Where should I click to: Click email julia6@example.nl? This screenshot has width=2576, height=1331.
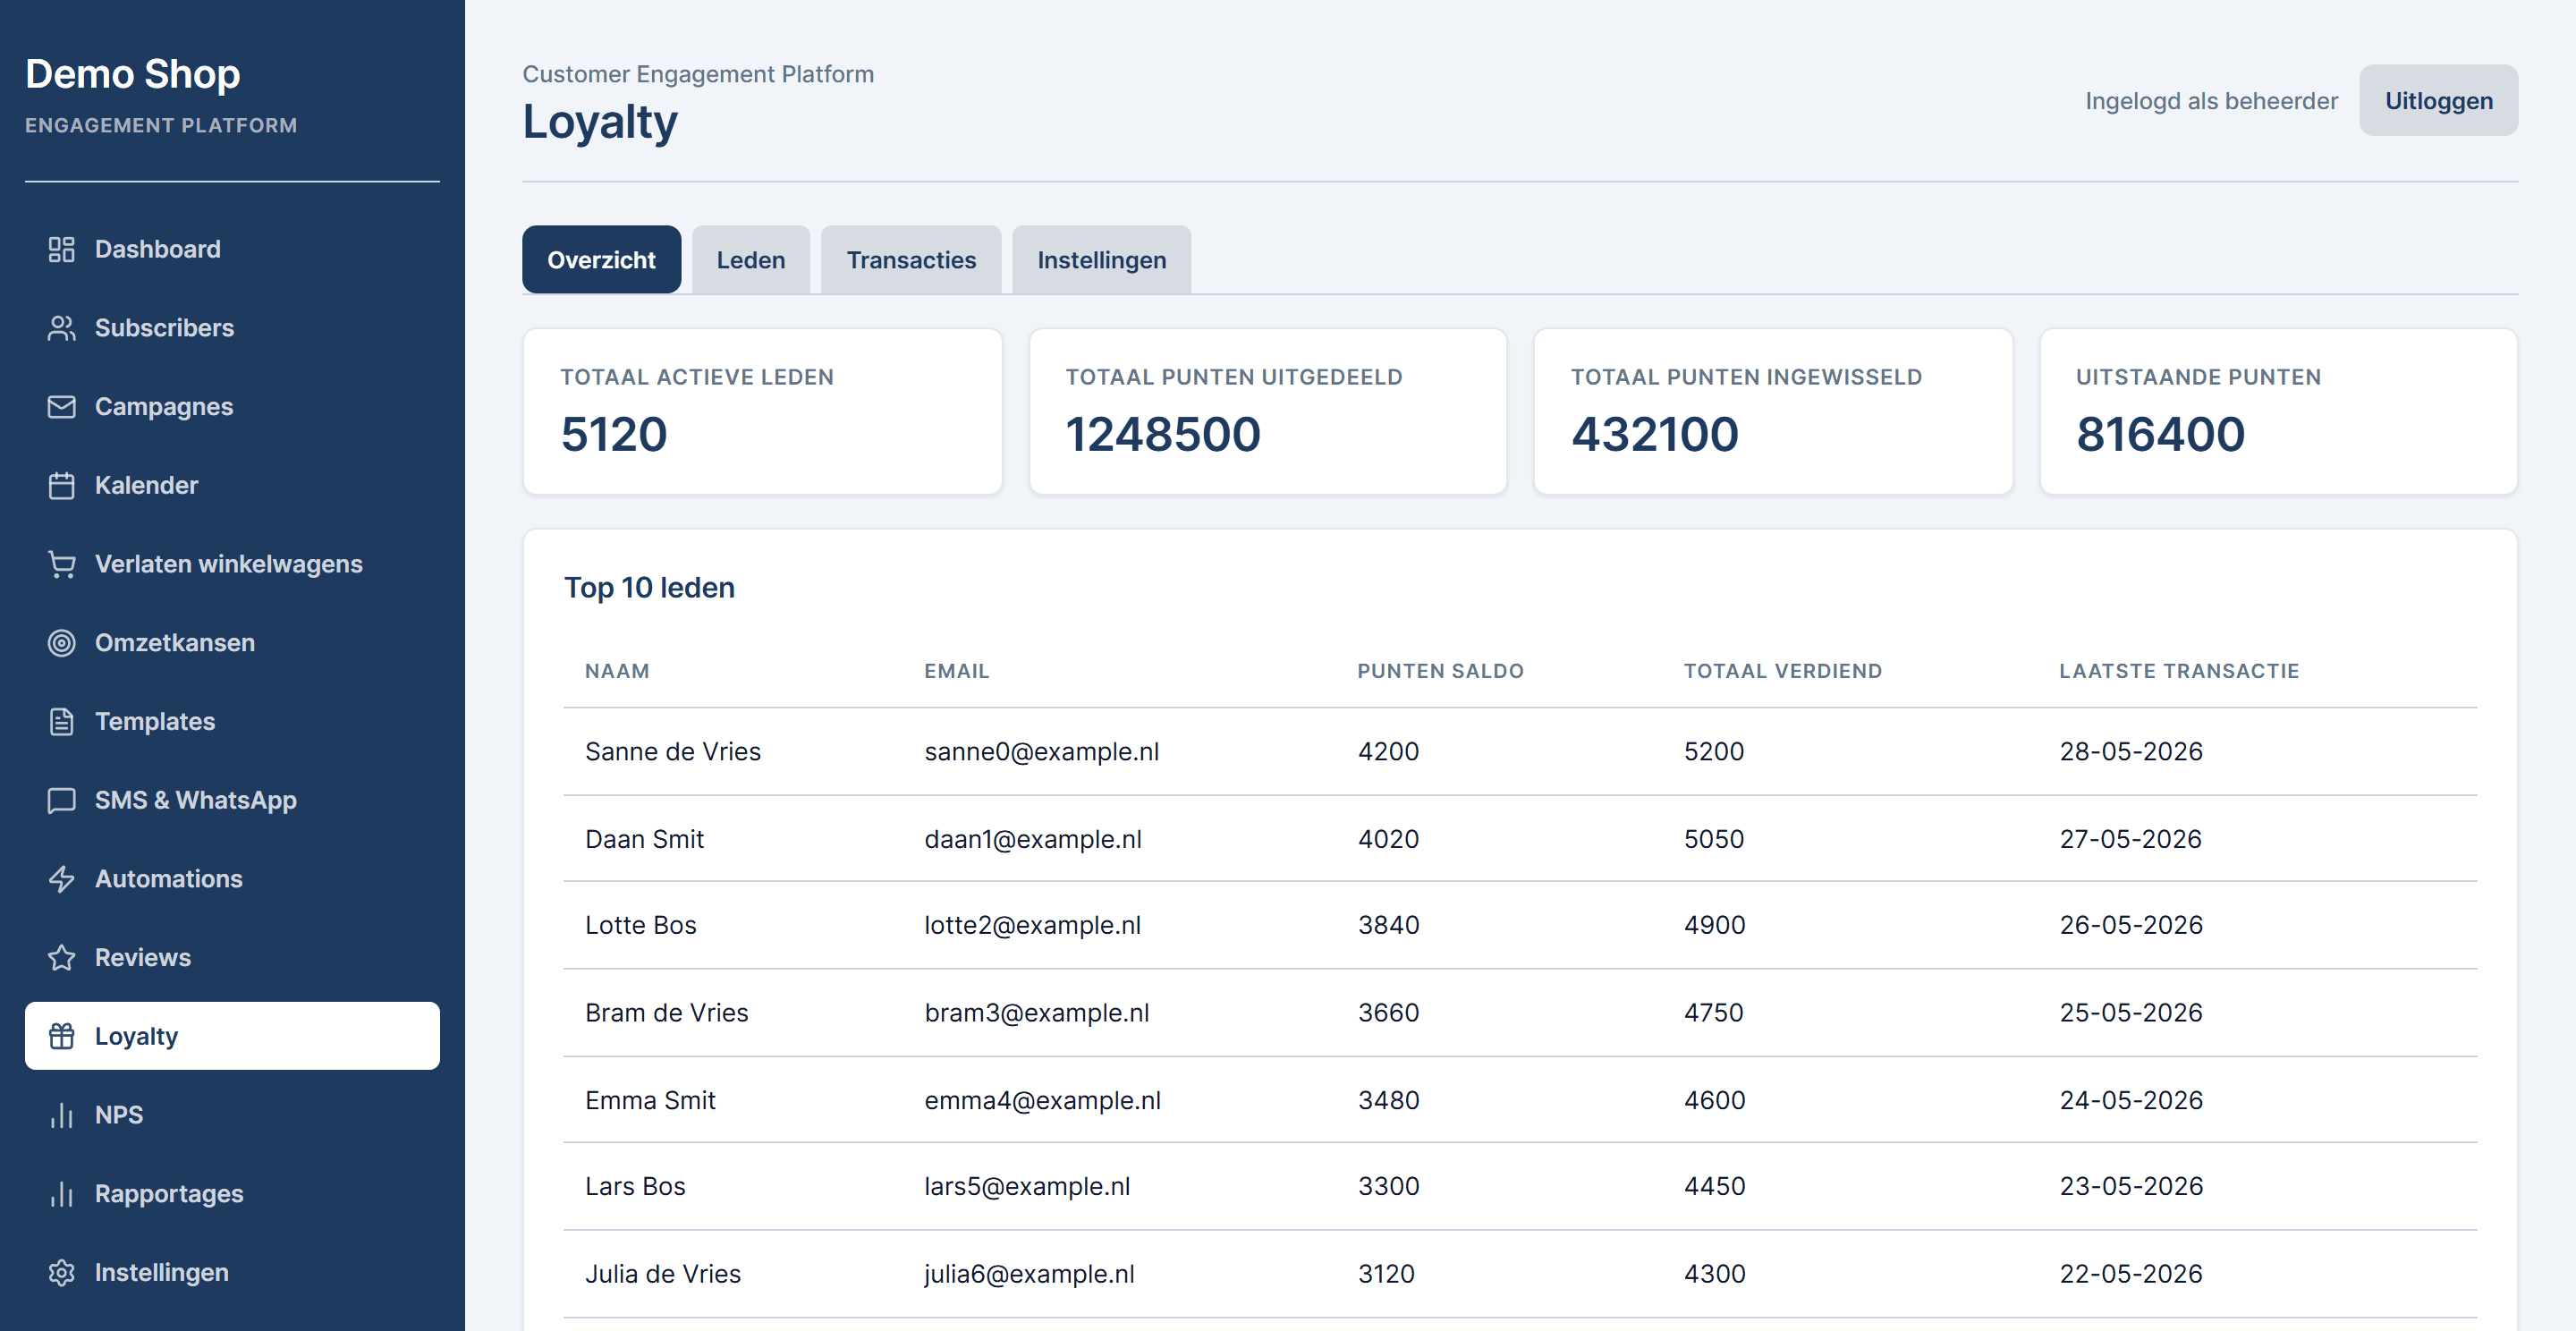point(1029,1274)
